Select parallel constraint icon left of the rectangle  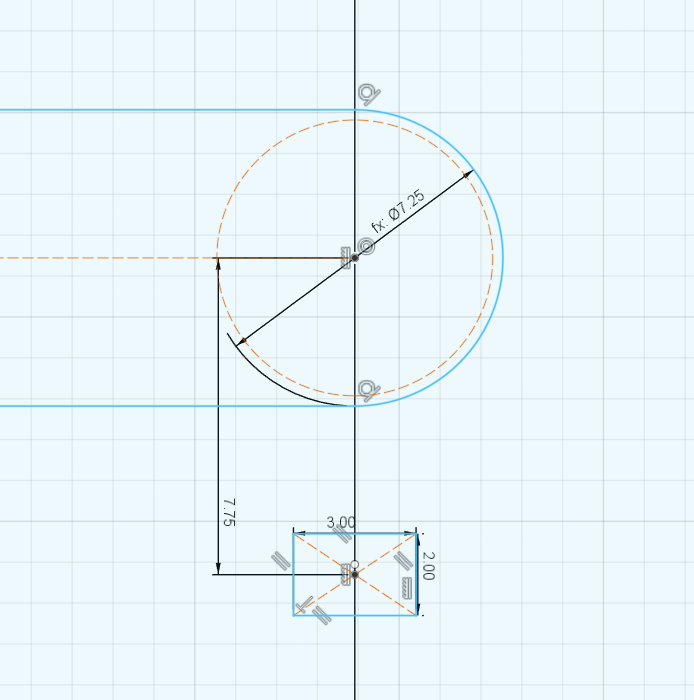(x=281, y=562)
